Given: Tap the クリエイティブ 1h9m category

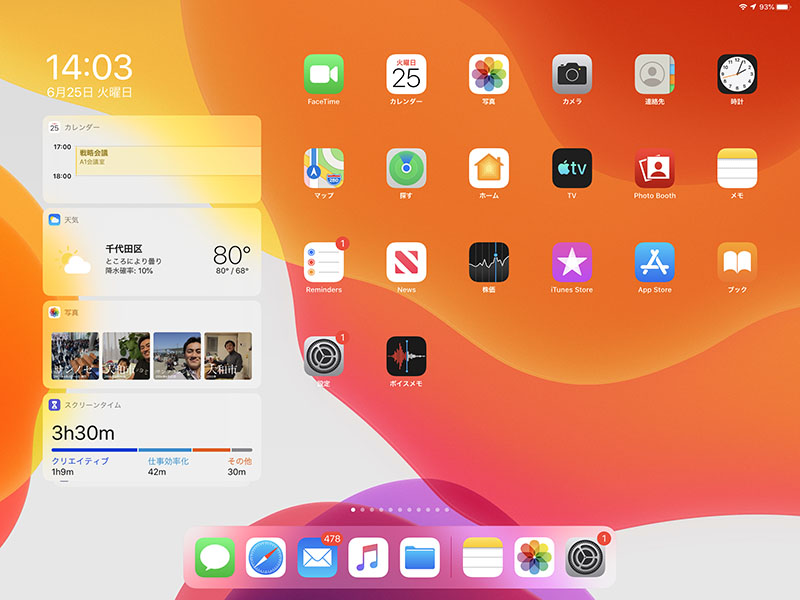Looking at the screenshot, I should [80, 466].
